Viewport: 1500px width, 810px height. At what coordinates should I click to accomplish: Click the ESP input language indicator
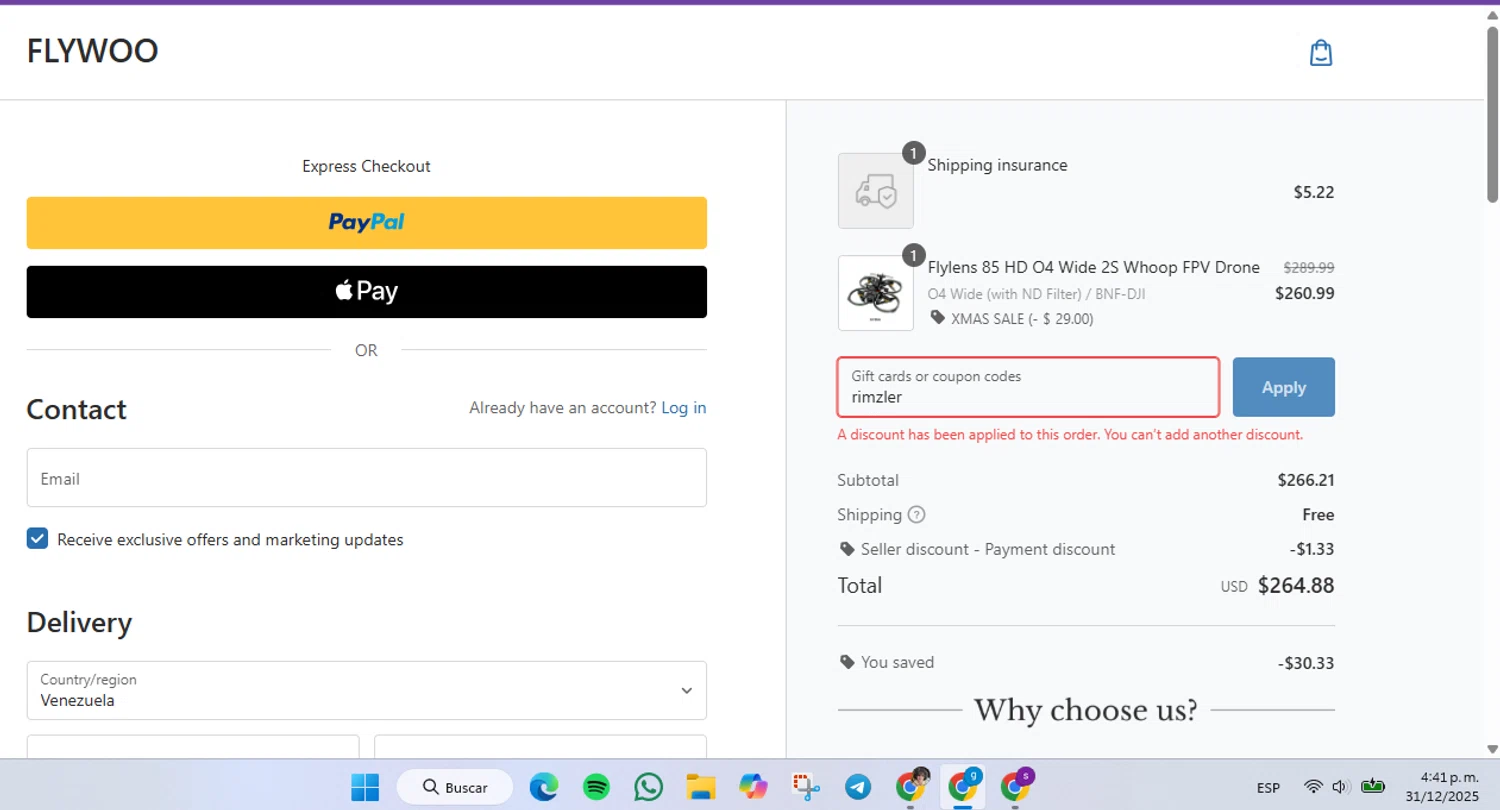coord(1268,788)
